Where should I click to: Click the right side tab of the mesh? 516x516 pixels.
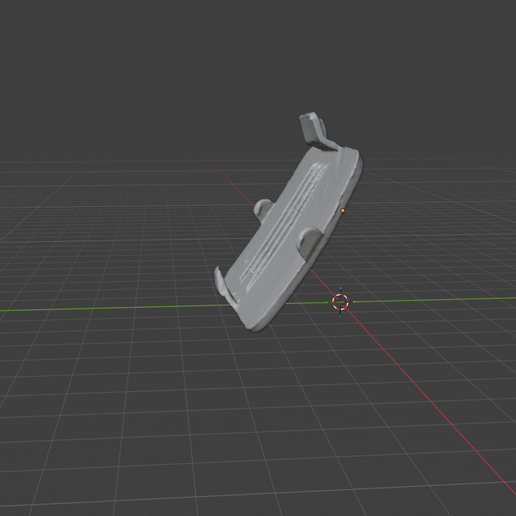[310, 241]
